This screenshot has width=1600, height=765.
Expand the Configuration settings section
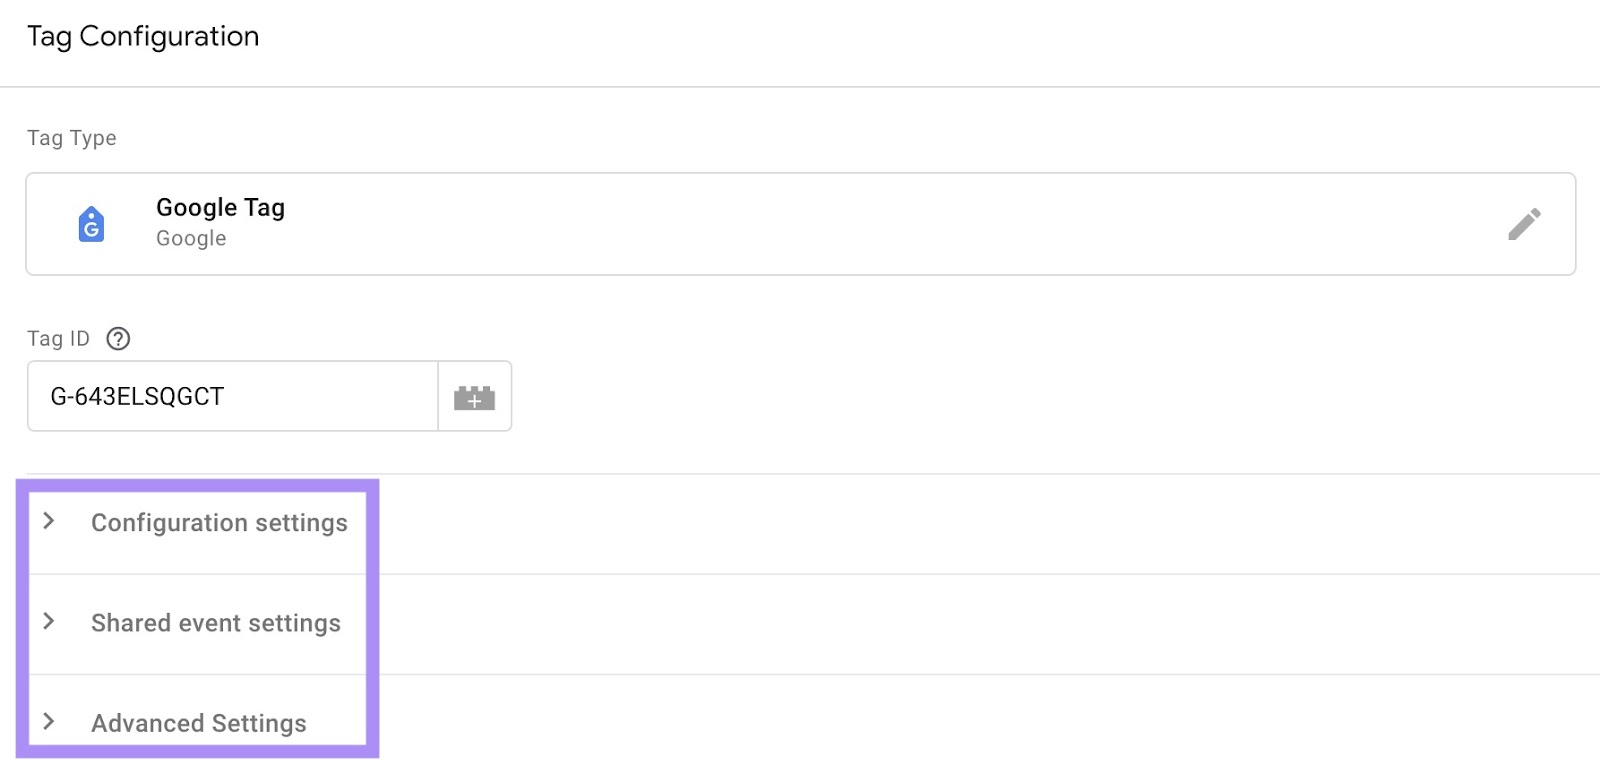click(x=219, y=522)
